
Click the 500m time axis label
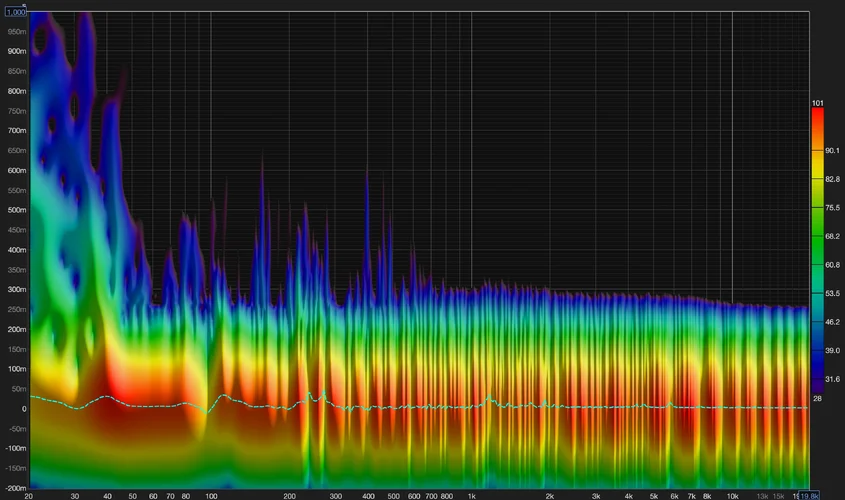[15, 210]
